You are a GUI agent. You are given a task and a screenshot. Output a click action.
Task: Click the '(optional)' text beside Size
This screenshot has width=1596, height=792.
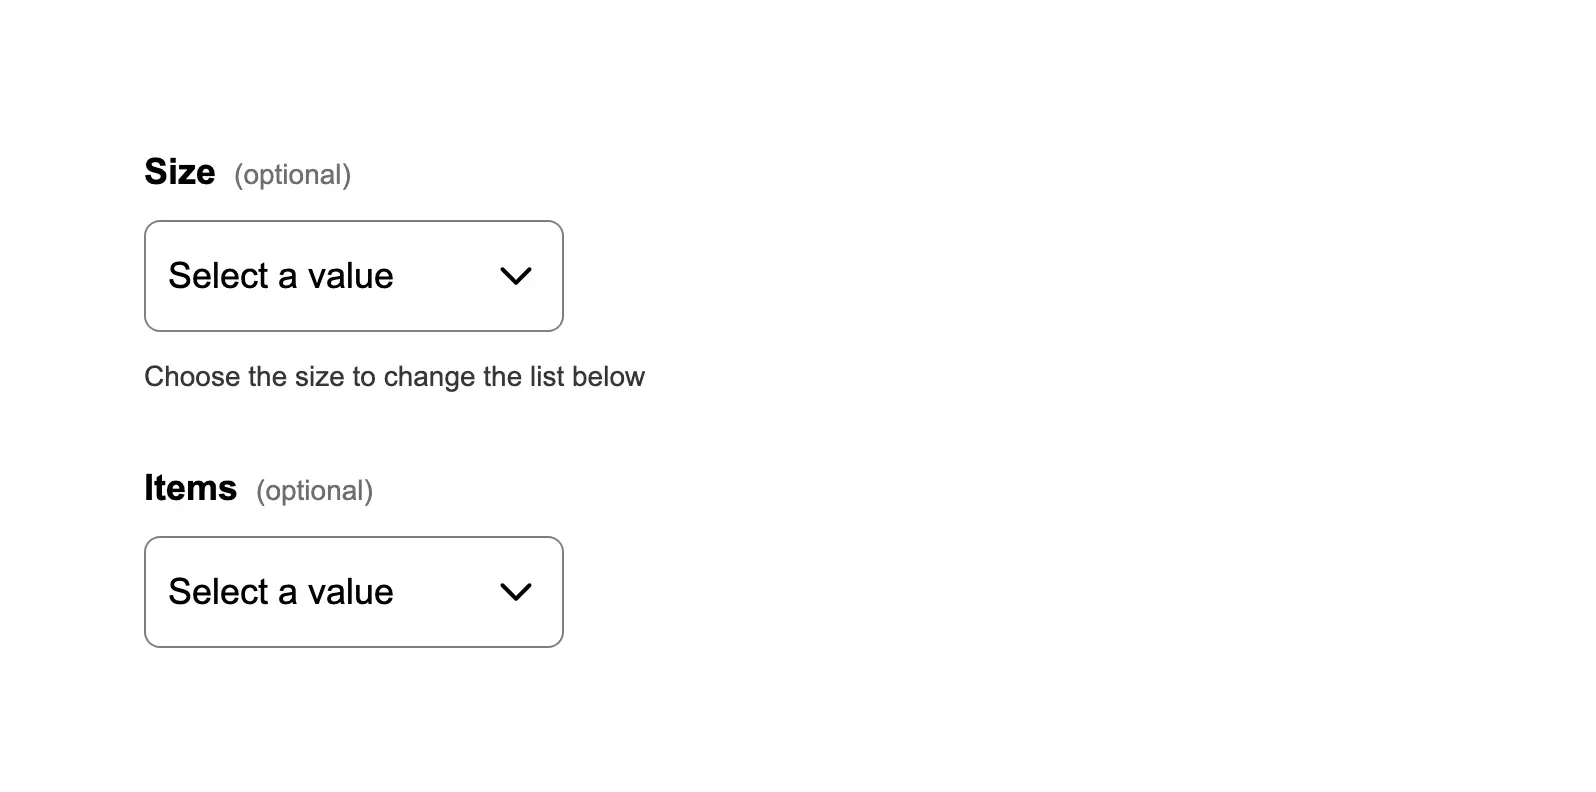tap(292, 175)
